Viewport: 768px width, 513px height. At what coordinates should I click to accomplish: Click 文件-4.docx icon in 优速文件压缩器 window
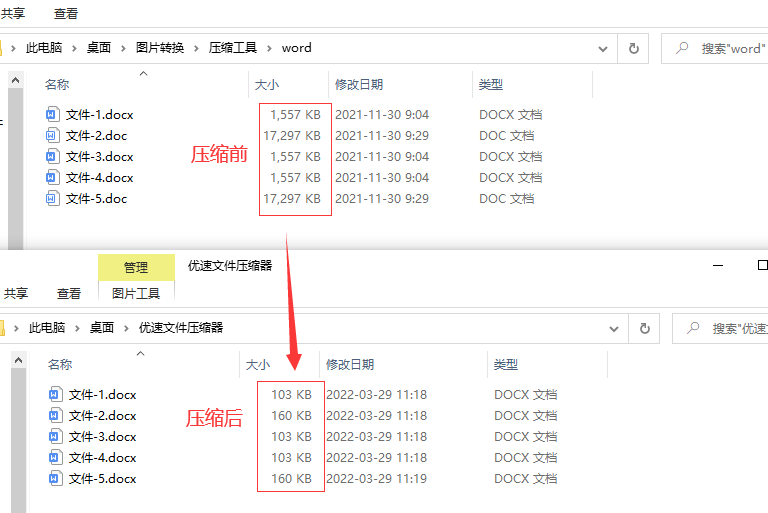point(55,458)
